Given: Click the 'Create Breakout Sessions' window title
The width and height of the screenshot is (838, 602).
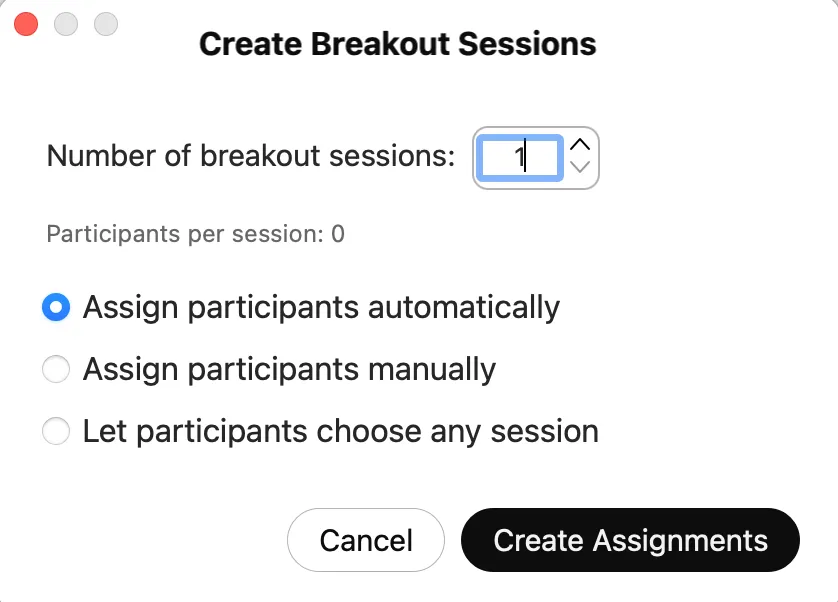Looking at the screenshot, I should click(x=397, y=45).
